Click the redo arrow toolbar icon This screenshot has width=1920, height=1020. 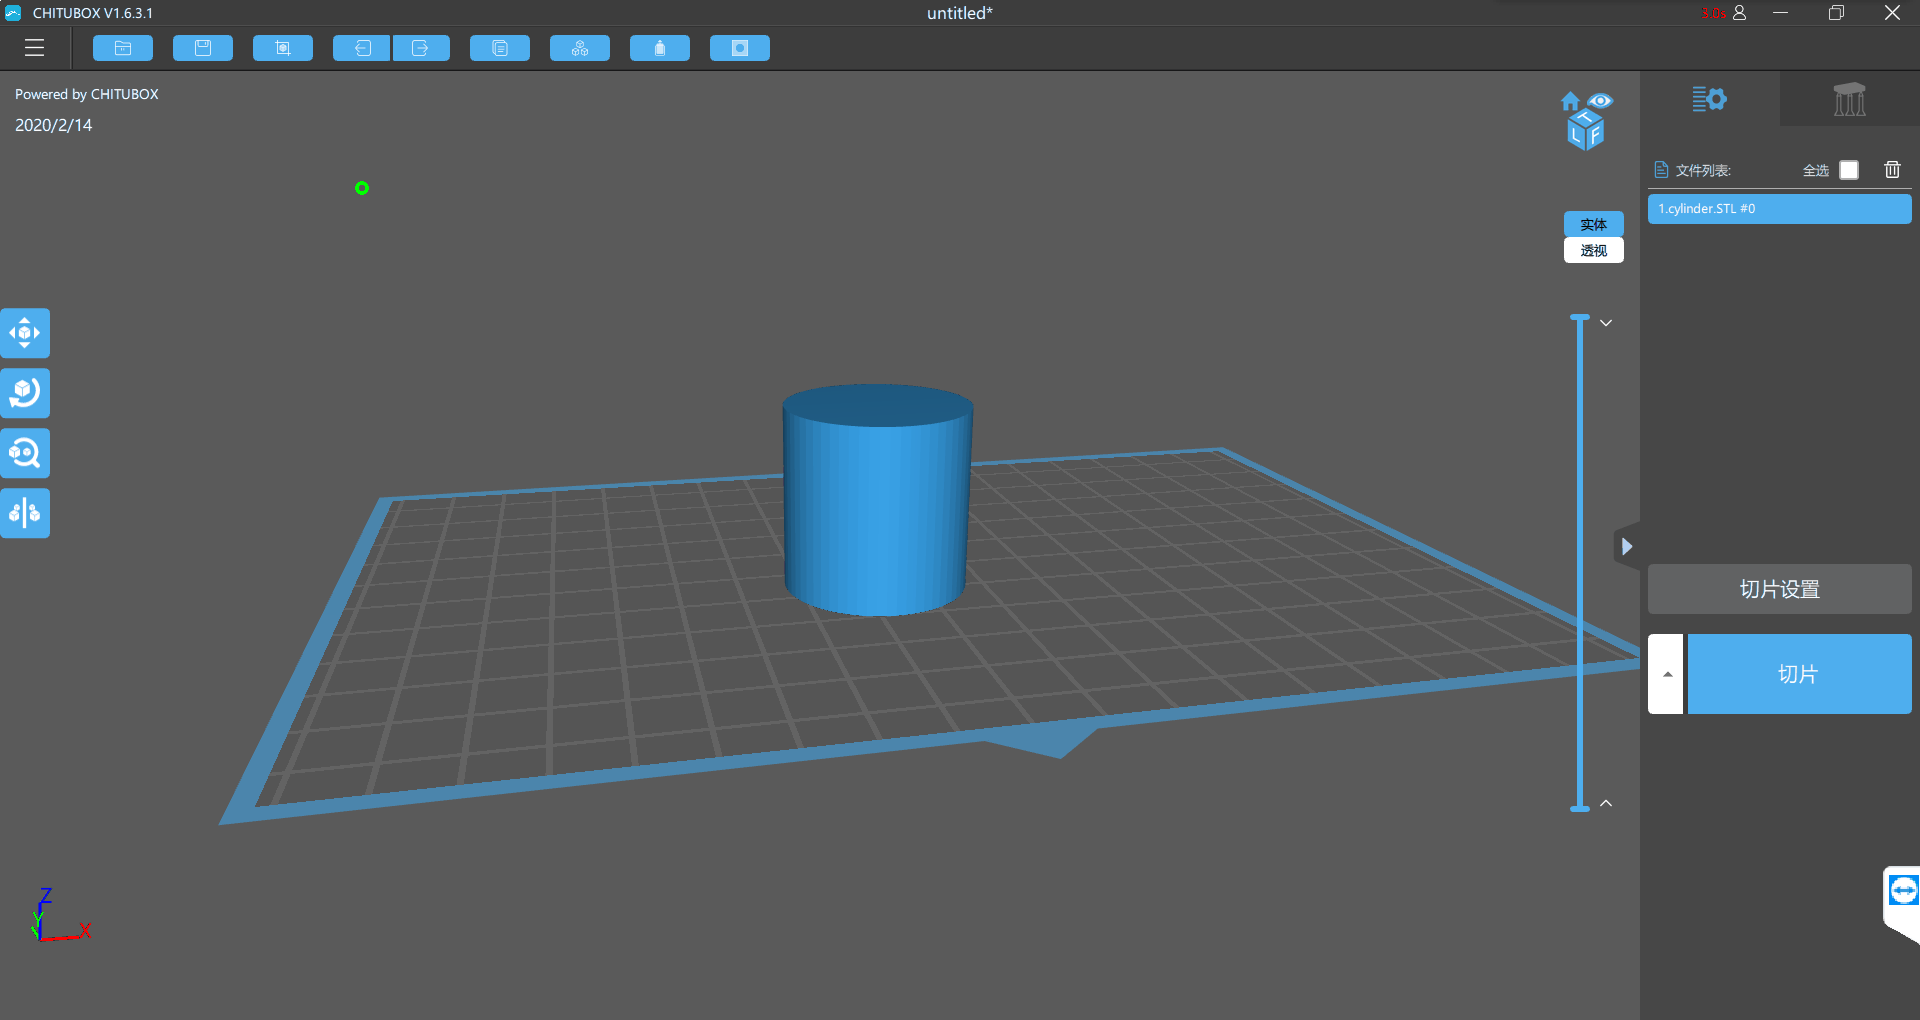[x=421, y=48]
